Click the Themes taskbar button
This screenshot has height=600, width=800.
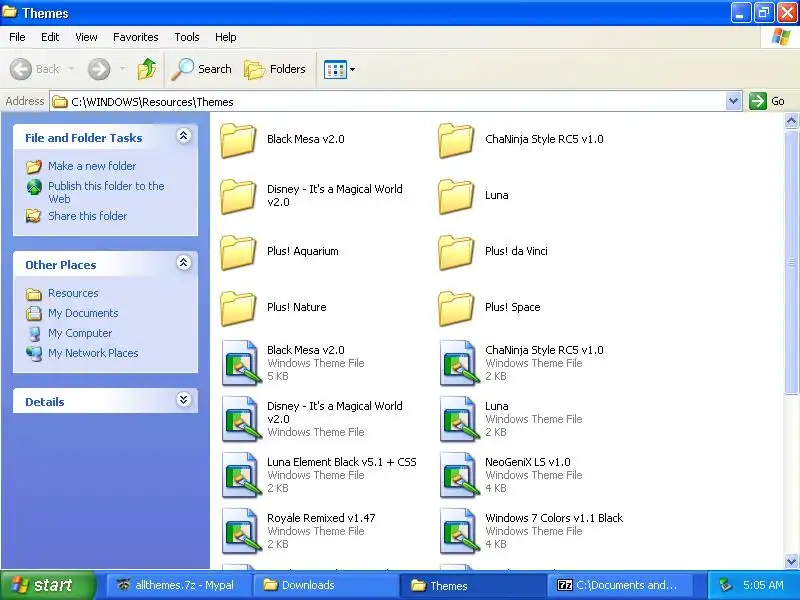pos(473,585)
